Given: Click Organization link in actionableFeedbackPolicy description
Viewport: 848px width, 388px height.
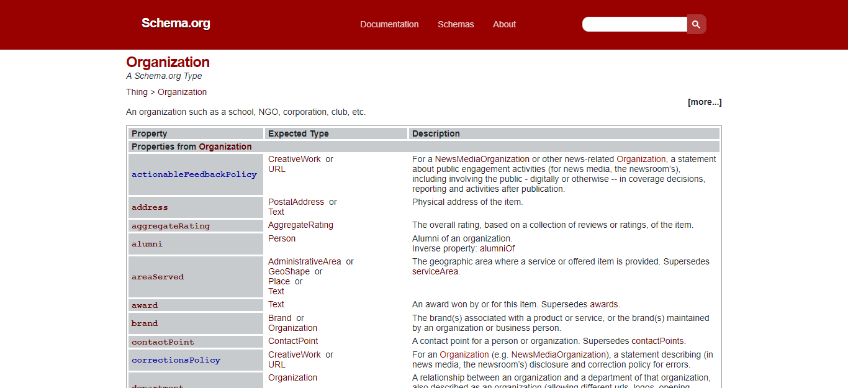Looking at the screenshot, I should [x=641, y=159].
